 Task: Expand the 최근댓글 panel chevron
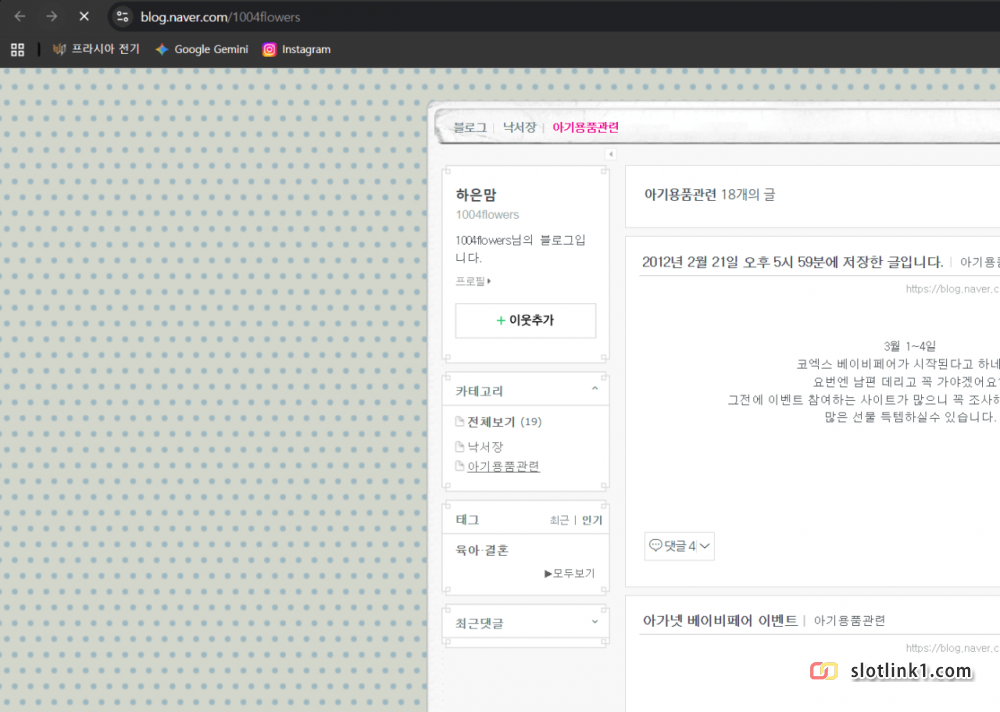coord(595,621)
